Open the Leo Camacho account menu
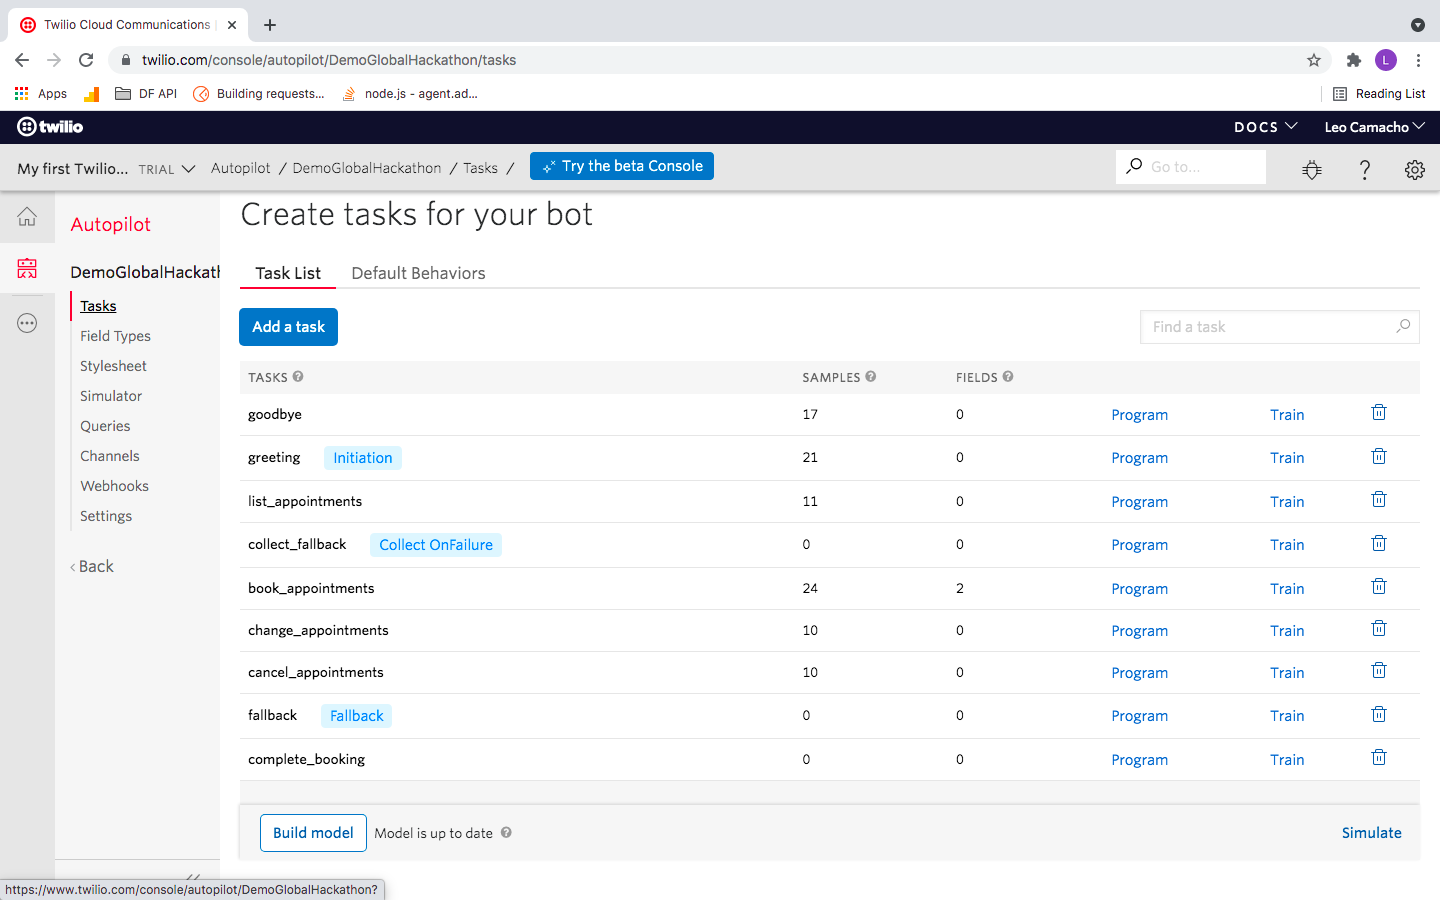 click(1373, 127)
